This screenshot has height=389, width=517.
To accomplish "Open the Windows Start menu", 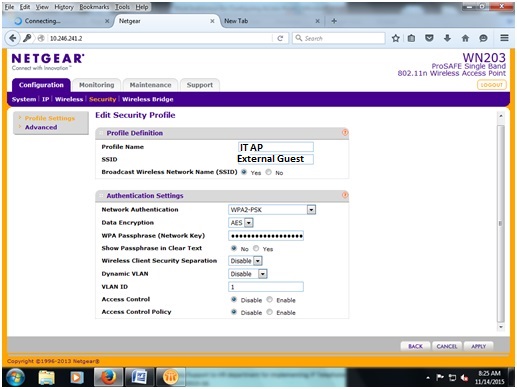I will [x=16, y=378].
